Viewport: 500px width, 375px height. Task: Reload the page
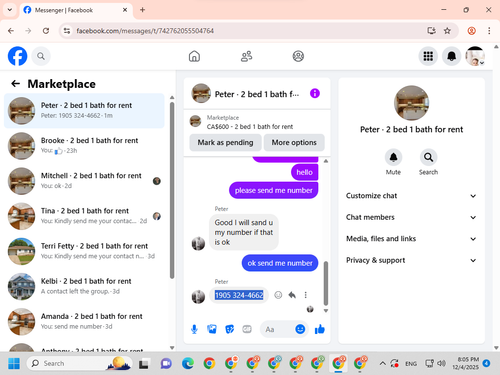point(46,31)
